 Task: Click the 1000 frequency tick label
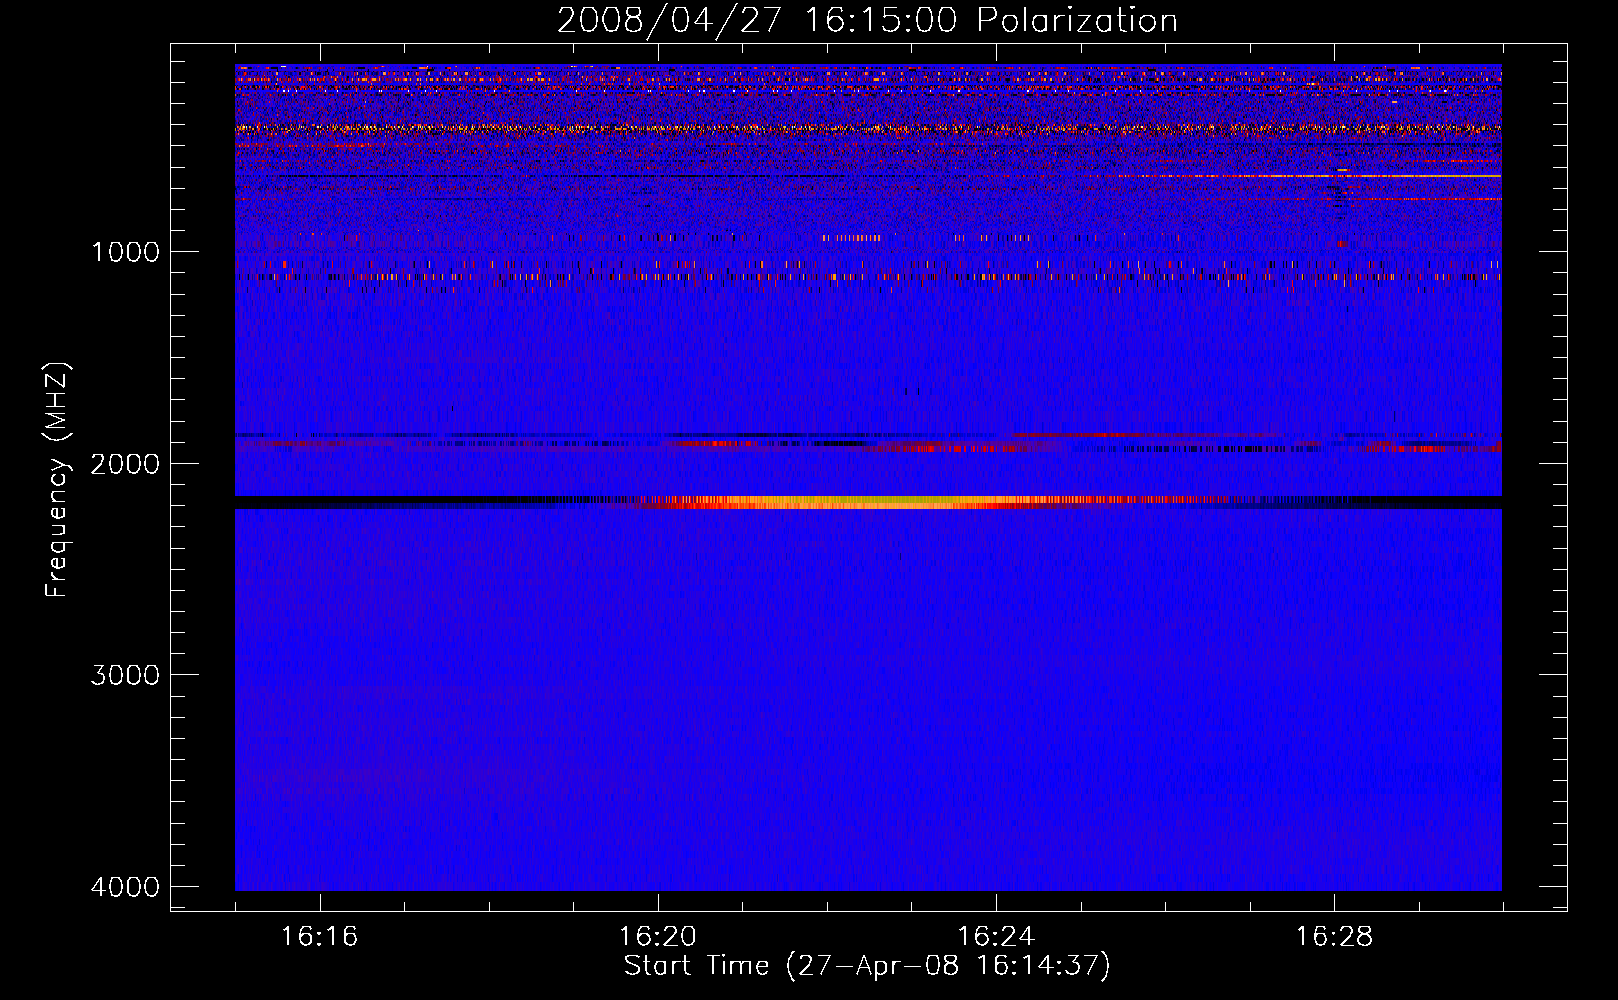125,252
